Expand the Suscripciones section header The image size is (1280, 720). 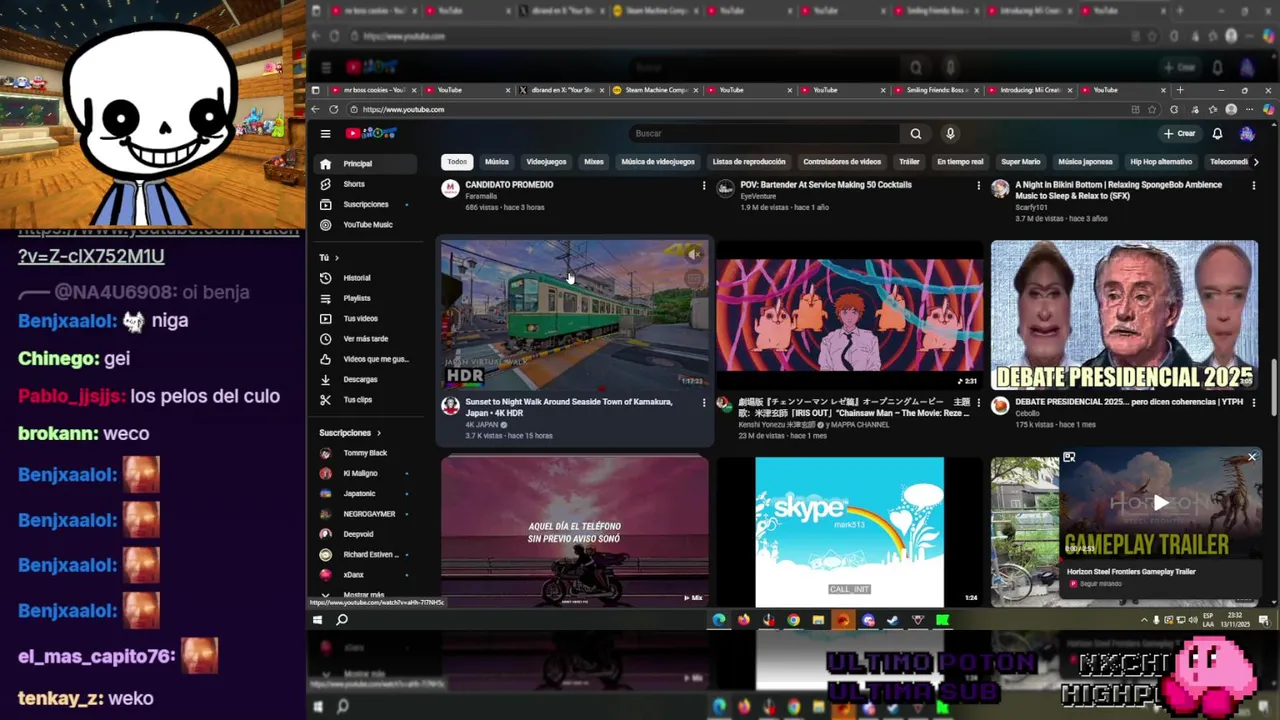click(x=350, y=433)
